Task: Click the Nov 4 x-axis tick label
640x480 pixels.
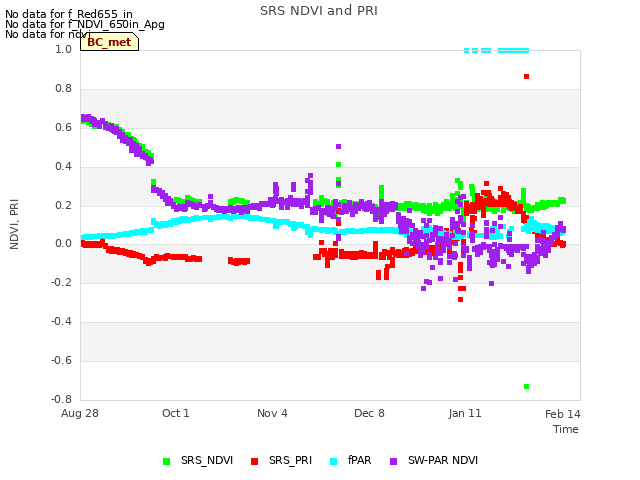Action: [272, 413]
